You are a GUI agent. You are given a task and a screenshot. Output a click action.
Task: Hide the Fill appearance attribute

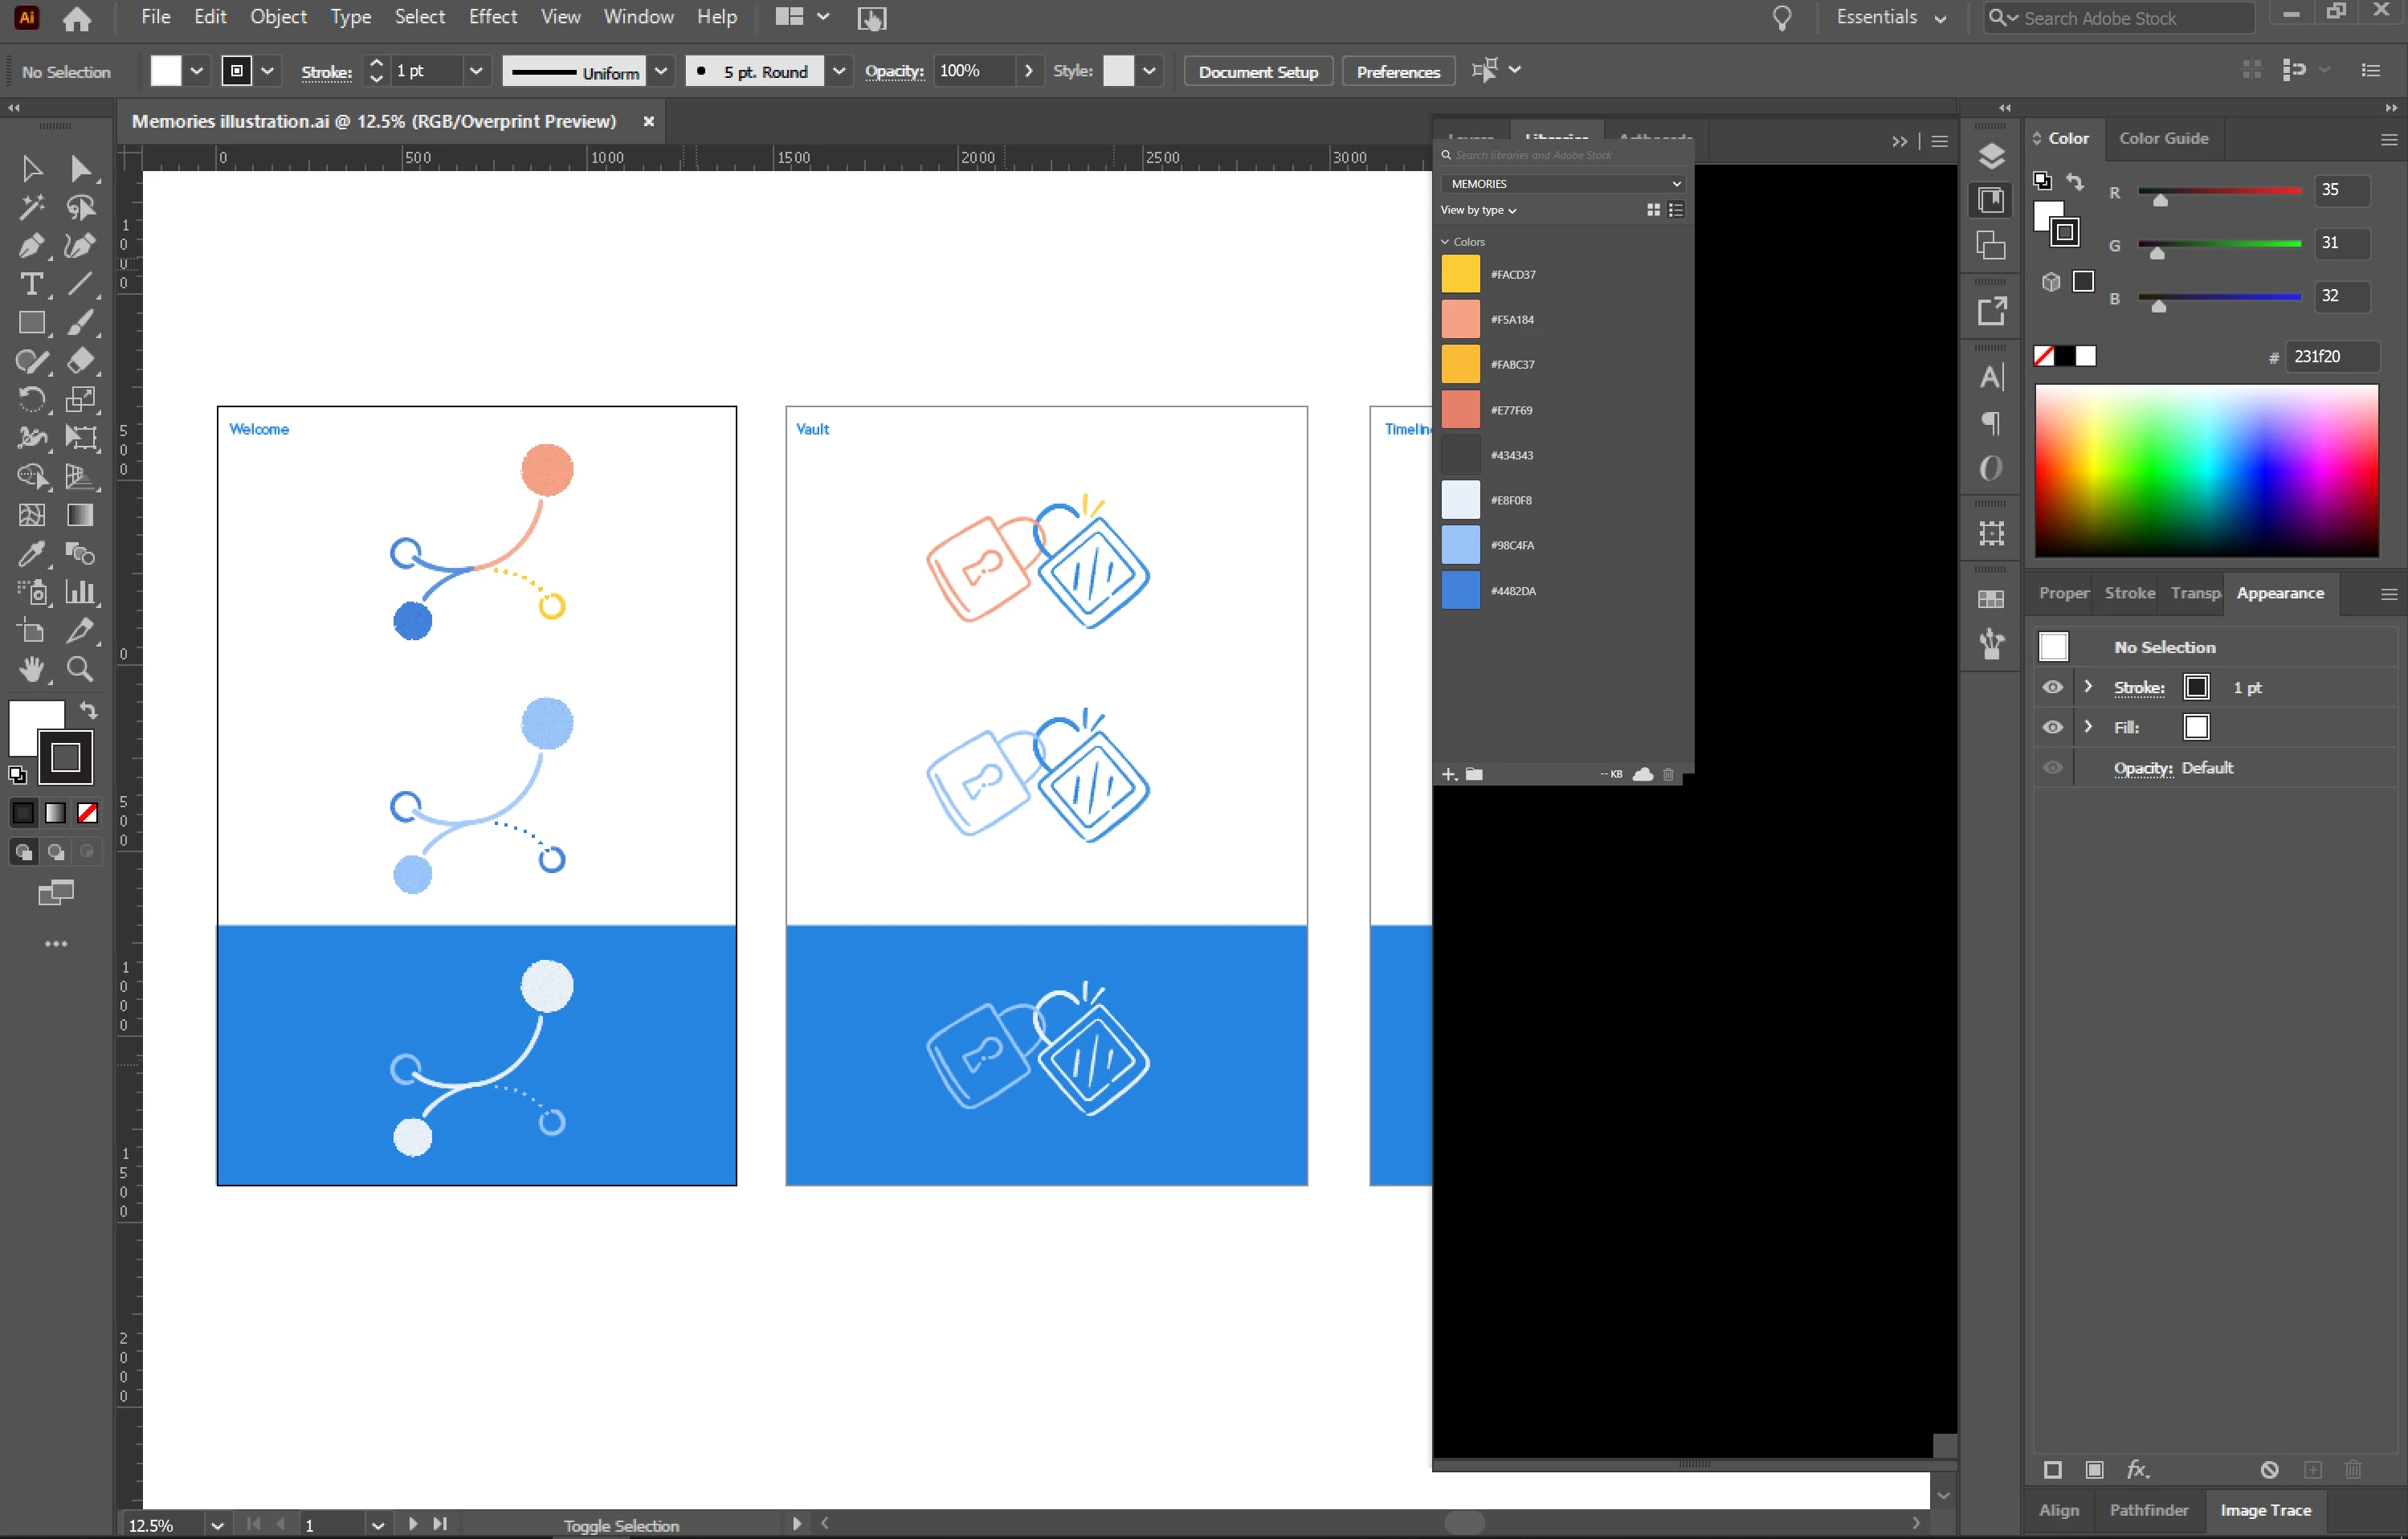[x=2052, y=727]
